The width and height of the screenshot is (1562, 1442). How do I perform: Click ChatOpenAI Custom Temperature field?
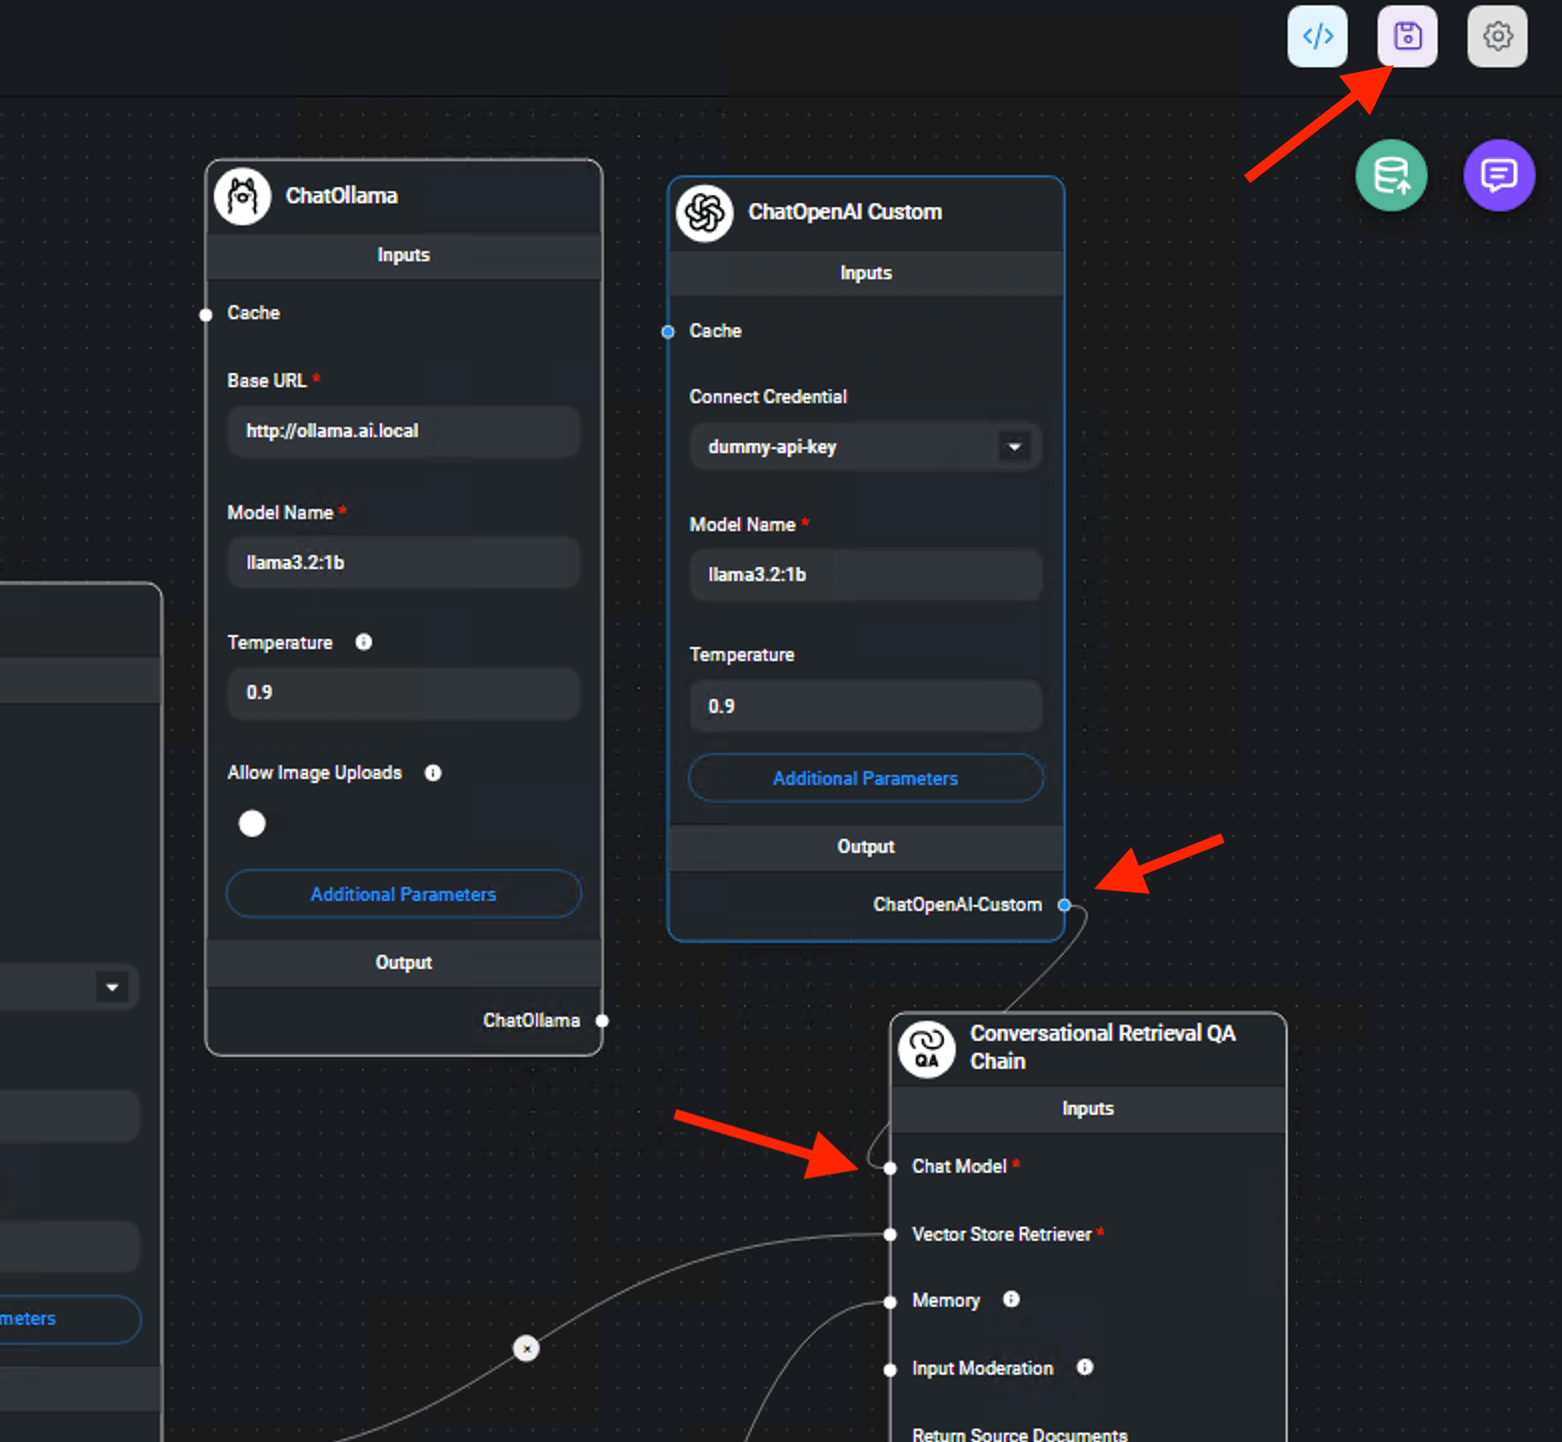865,706
